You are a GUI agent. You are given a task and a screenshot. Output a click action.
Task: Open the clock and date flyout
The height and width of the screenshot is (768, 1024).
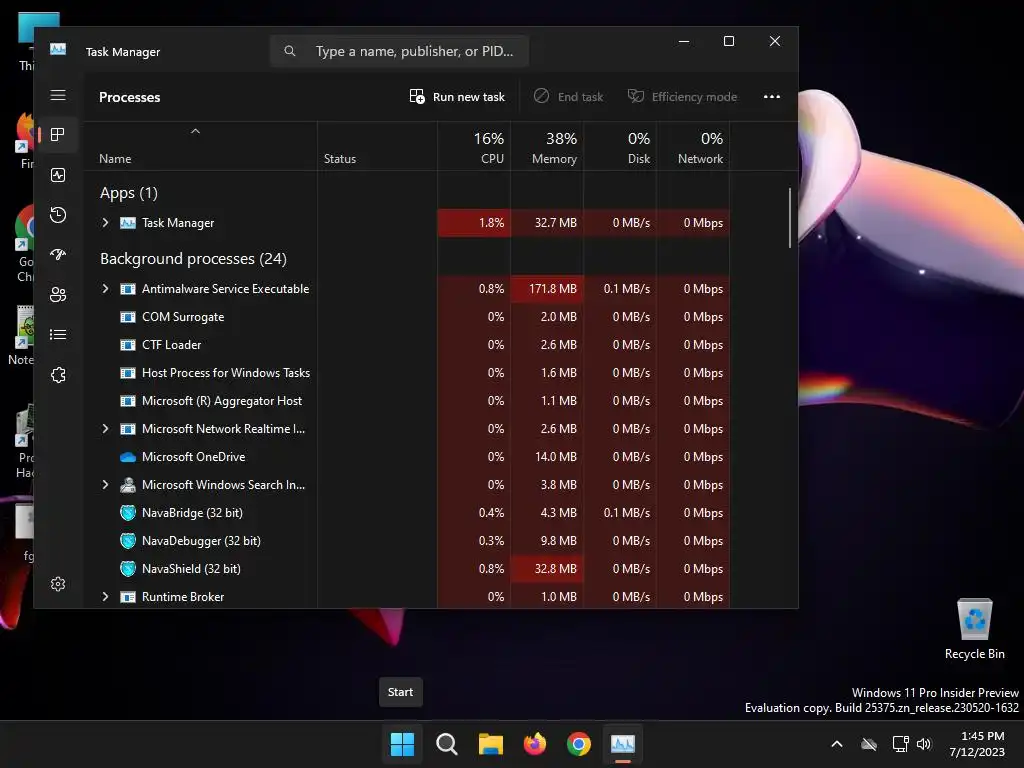tap(977, 744)
